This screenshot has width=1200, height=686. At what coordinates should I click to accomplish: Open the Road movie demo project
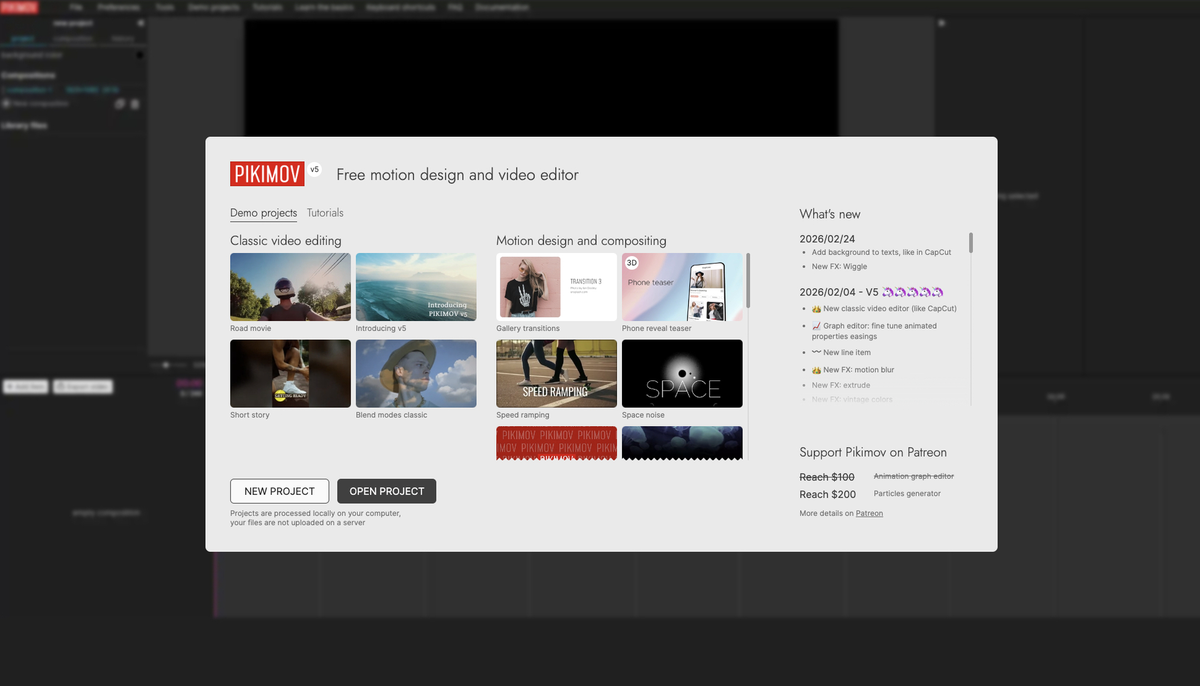click(290, 286)
